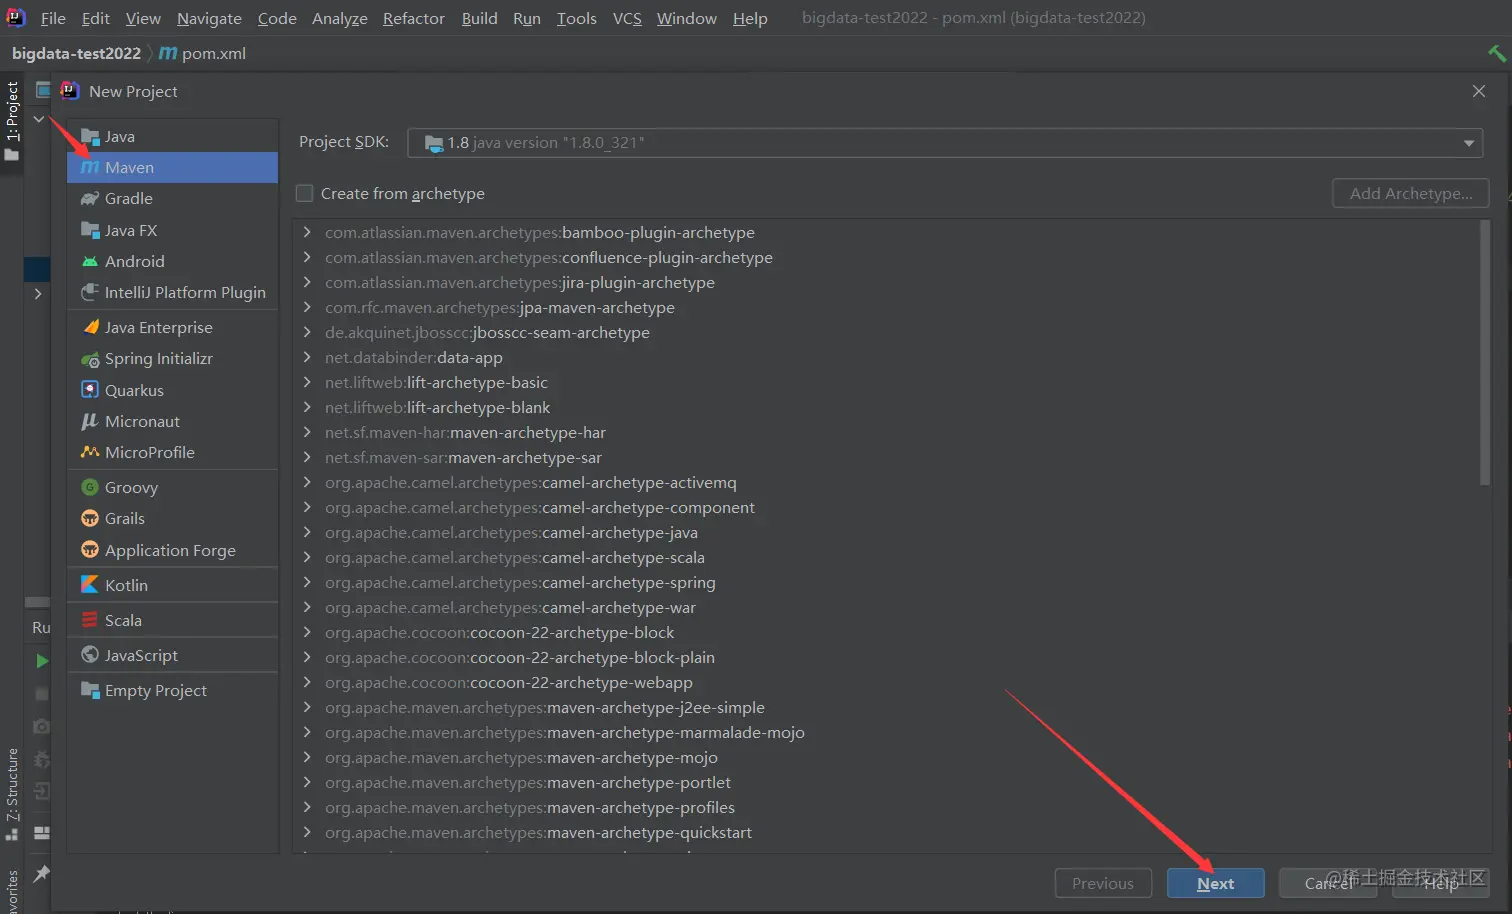The width and height of the screenshot is (1512, 914).
Task: Open the Navigate menu
Action: (x=209, y=18)
